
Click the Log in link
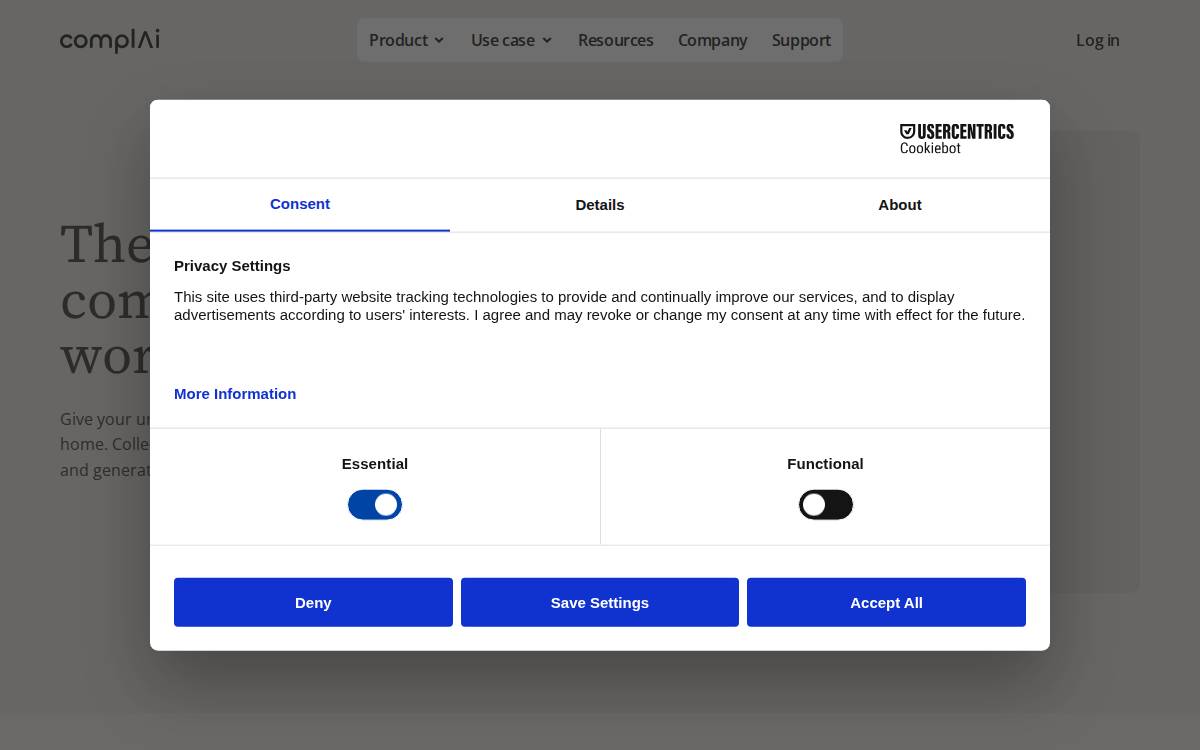tap(1098, 40)
